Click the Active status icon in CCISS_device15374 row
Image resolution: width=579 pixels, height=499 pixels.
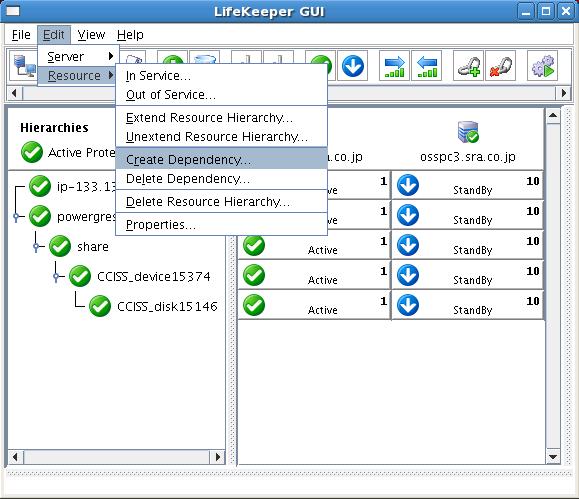click(x=254, y=275)
